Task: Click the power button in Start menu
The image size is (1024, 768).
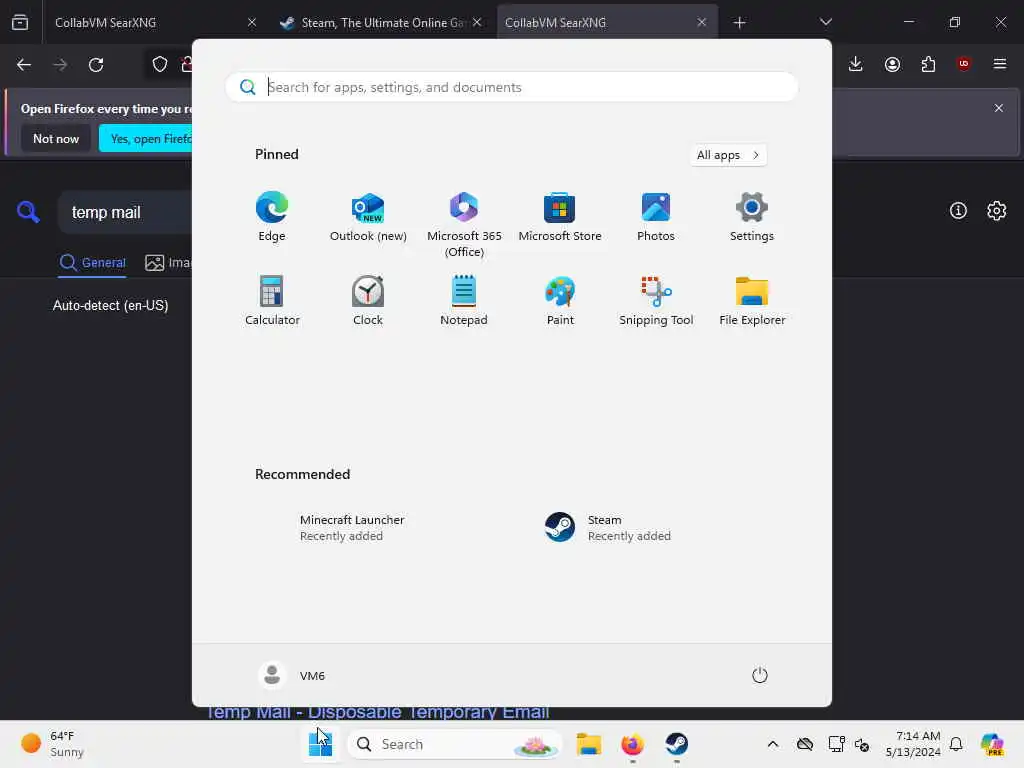Action: pos(760,675)
